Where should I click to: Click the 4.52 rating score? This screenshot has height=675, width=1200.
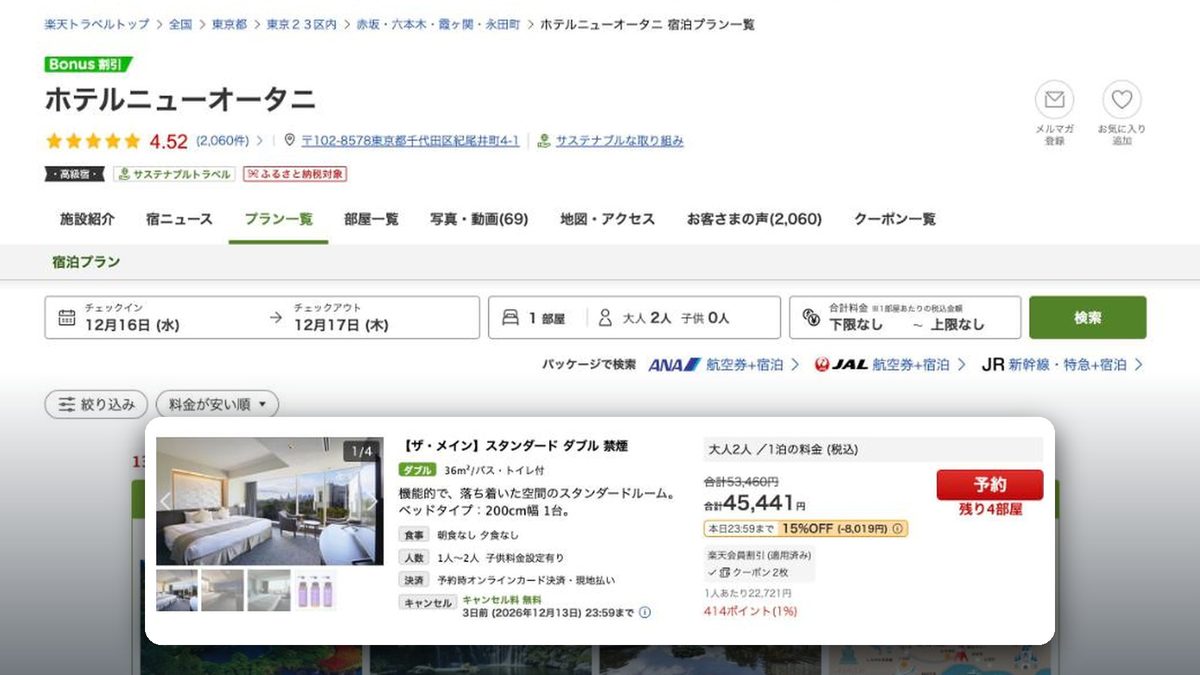(x=169, y=141)
